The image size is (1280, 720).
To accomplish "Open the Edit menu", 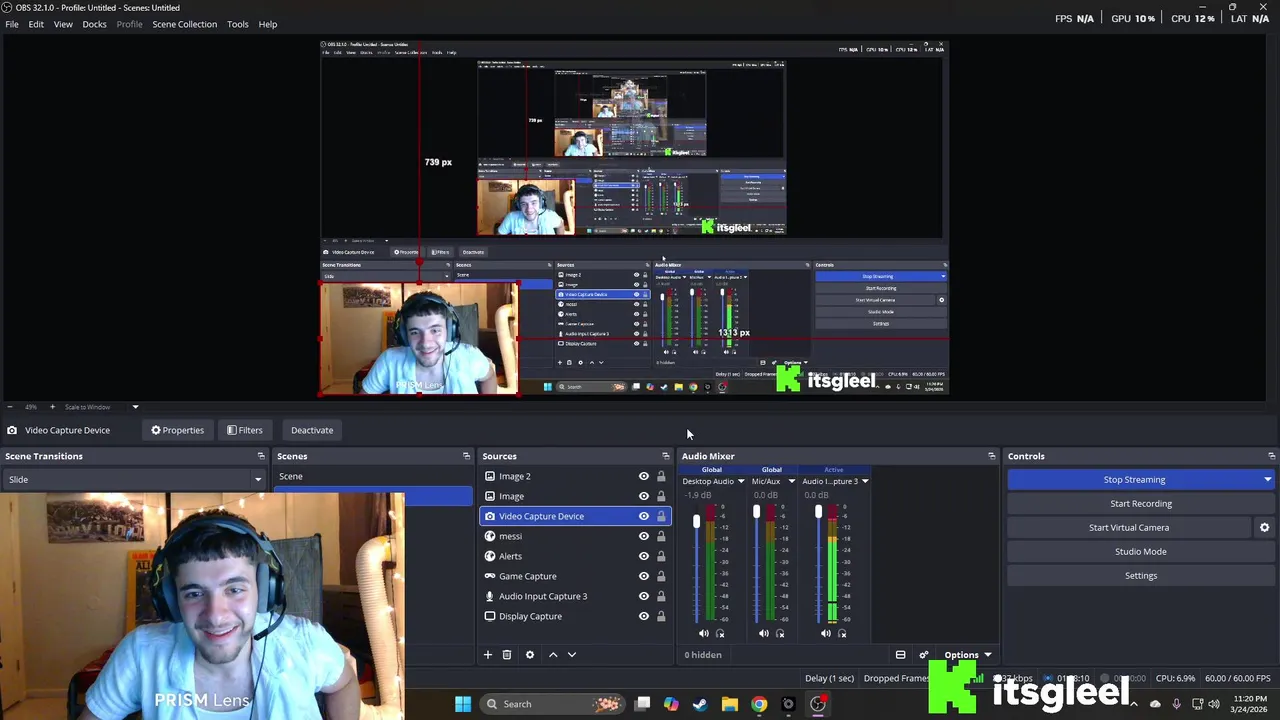I will (36, 24).
